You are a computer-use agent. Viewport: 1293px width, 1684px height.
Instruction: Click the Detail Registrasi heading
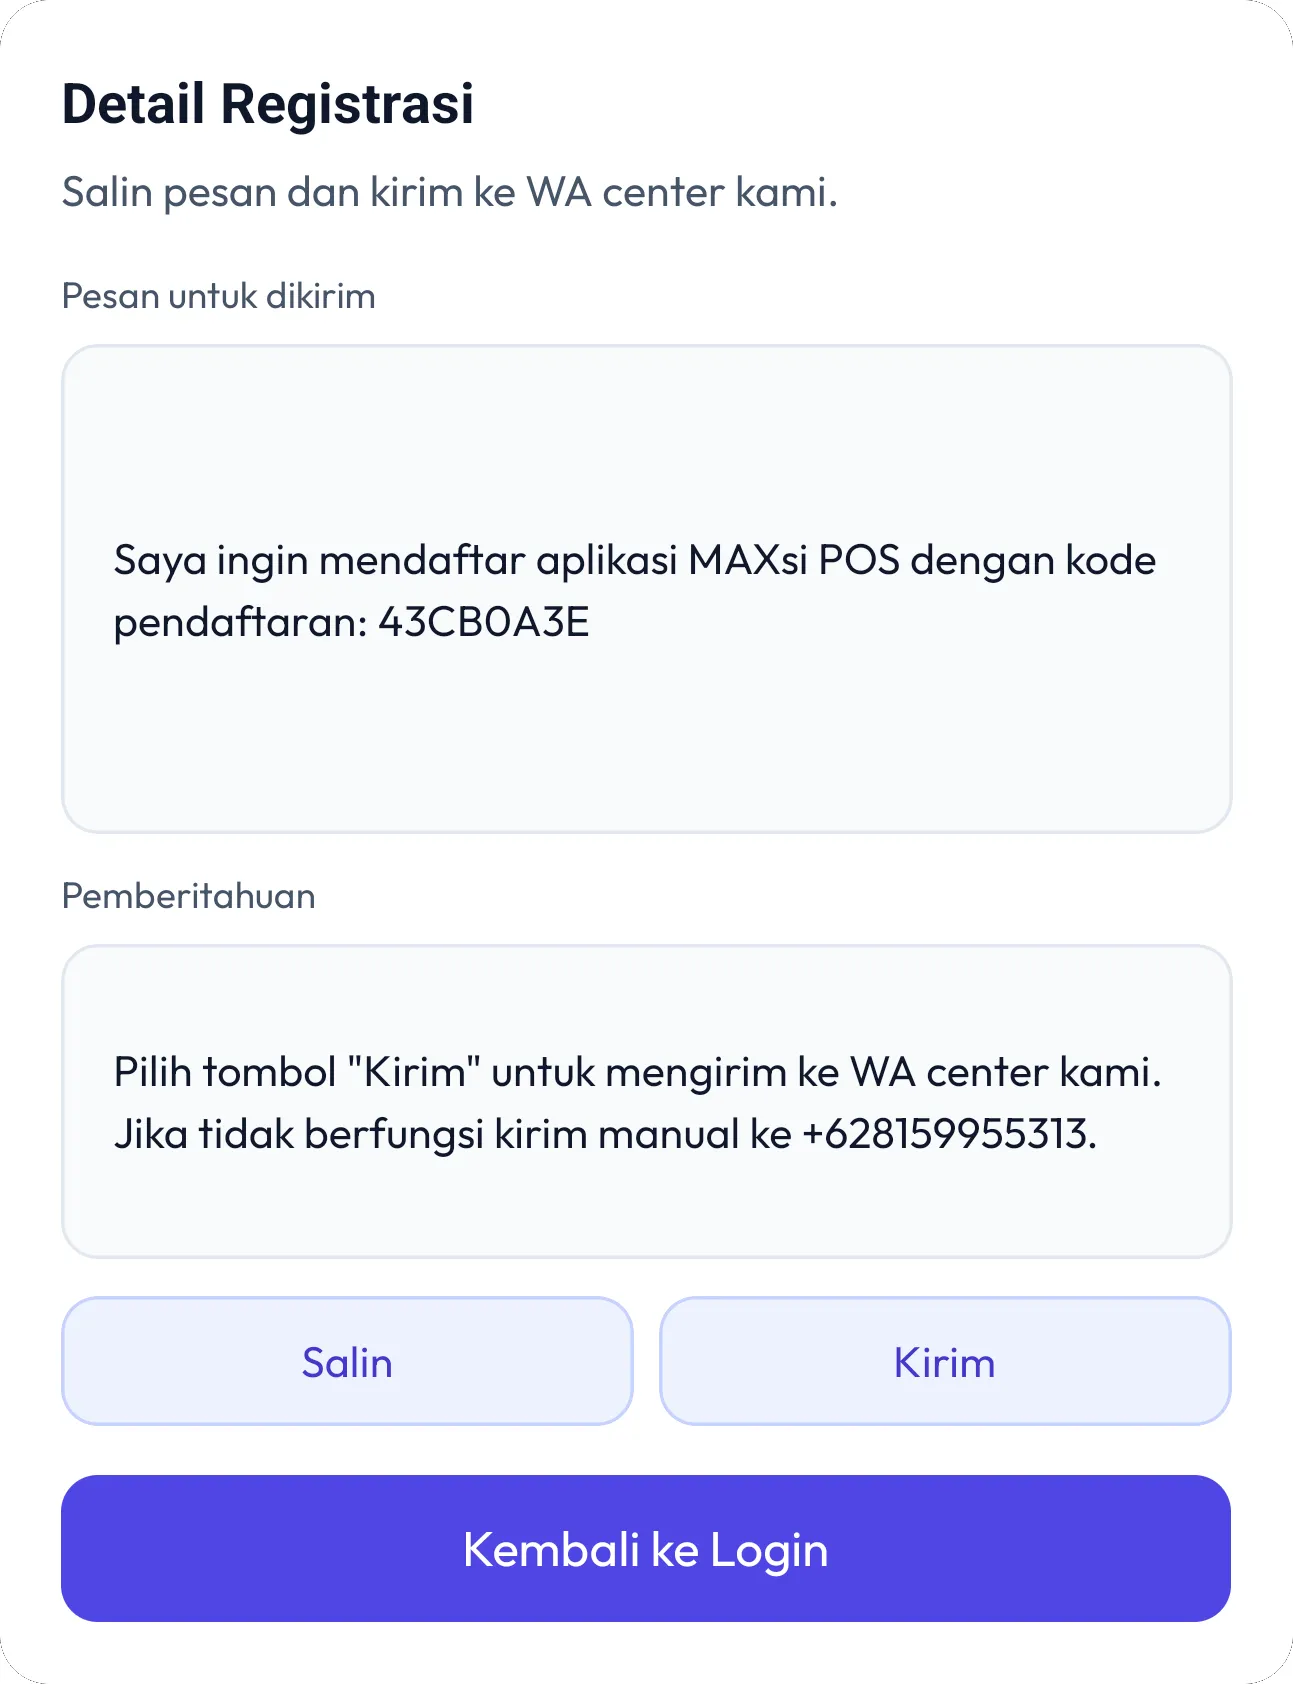tap(269, 103)
